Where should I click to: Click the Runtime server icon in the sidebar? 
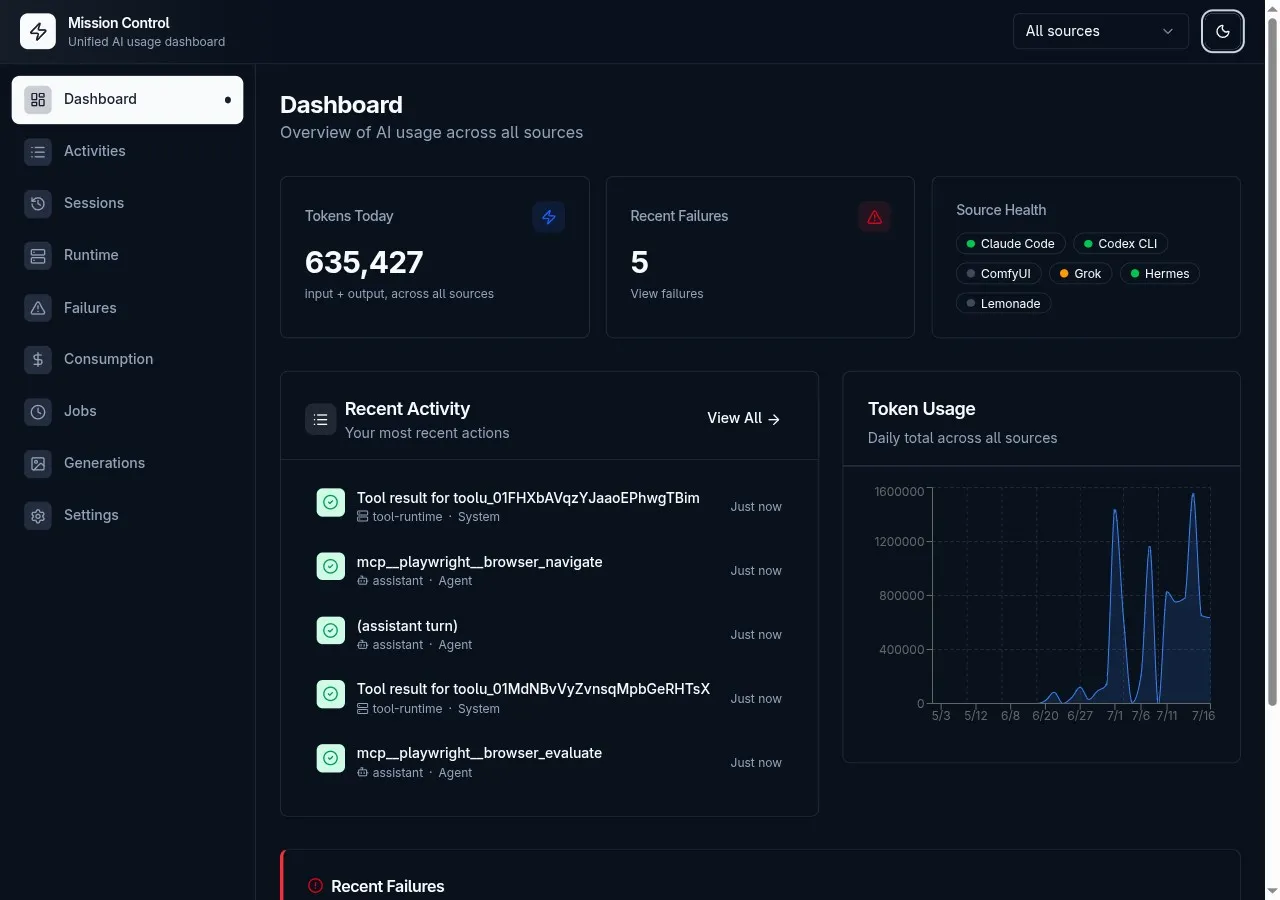pyautogui.click(x=38, y=255)
